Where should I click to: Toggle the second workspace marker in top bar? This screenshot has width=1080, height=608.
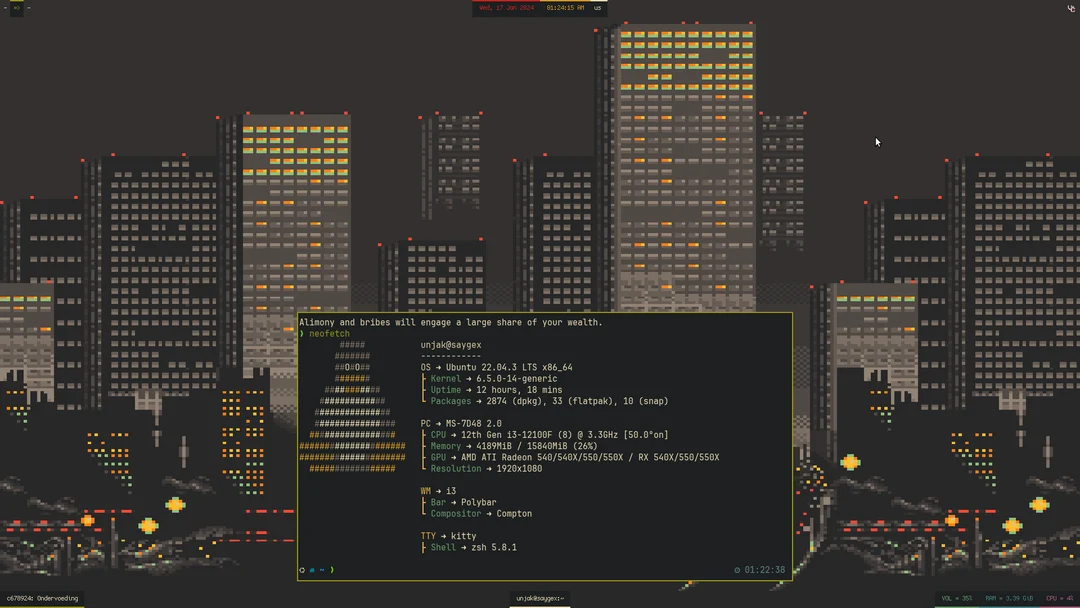point(29,7)
